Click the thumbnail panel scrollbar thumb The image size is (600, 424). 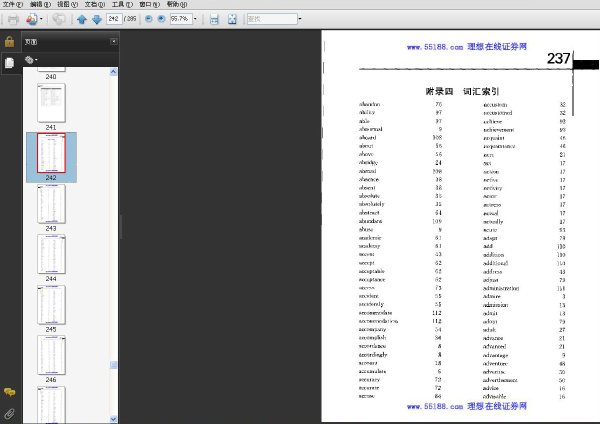pos(114,365)
